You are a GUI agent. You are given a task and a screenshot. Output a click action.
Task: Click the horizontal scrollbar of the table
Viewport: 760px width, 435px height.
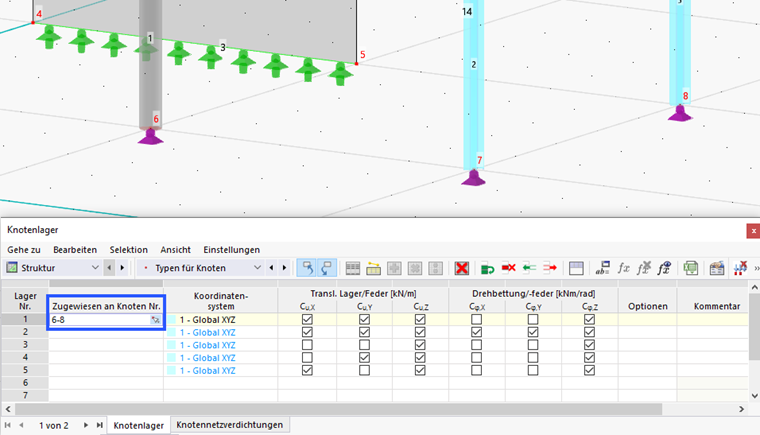338,409
